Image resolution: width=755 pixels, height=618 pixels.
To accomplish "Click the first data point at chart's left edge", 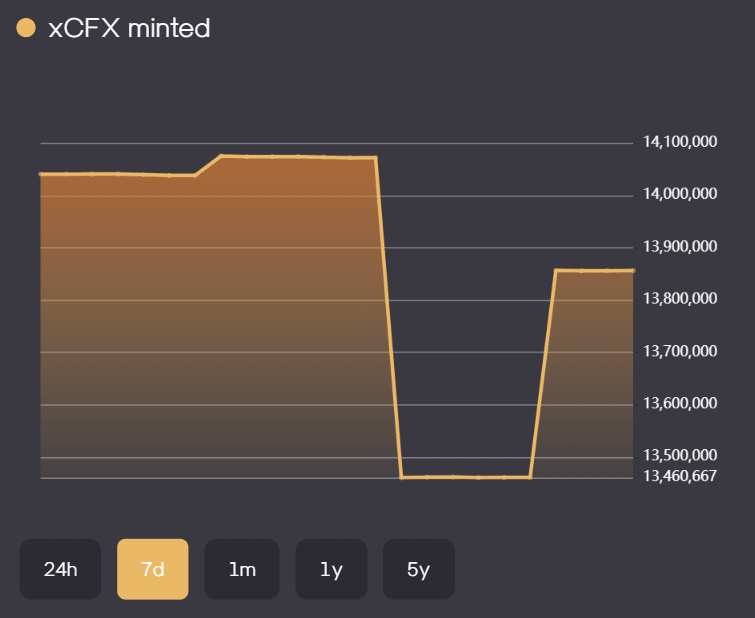I will (x=41, y=174).
